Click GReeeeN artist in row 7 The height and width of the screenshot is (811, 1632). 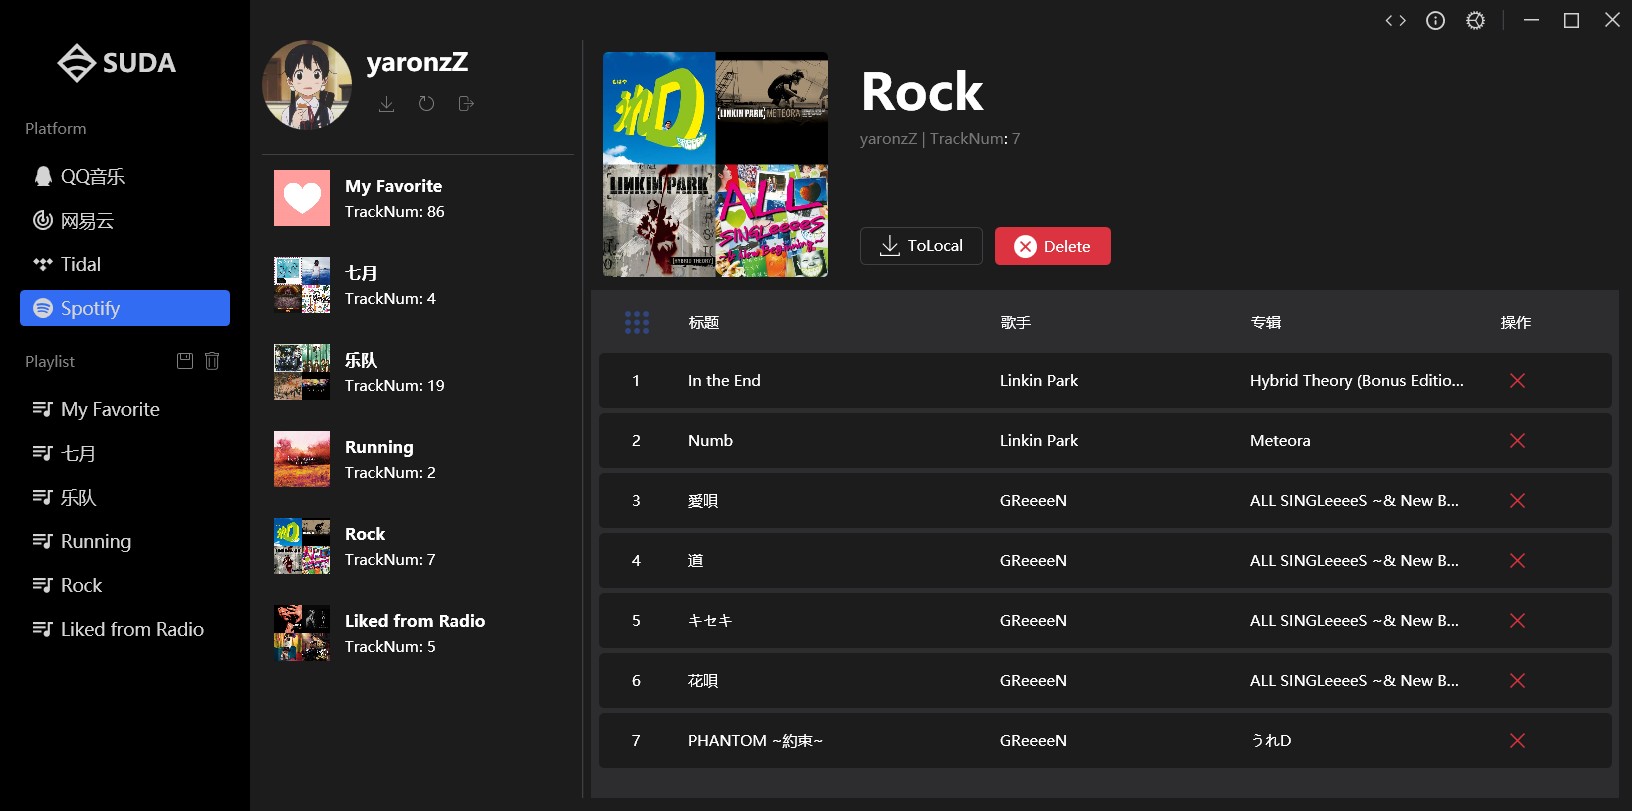click(x=1033, y=740)
